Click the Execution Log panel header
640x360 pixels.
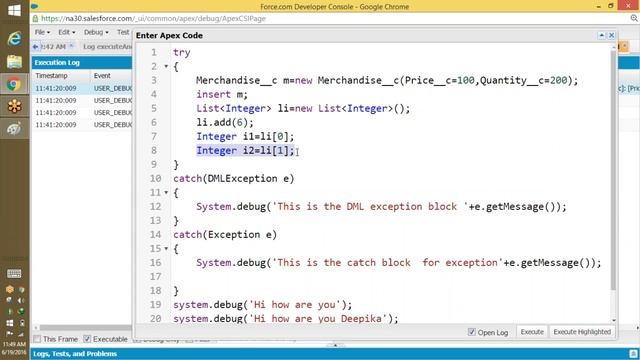coord(82,62)
